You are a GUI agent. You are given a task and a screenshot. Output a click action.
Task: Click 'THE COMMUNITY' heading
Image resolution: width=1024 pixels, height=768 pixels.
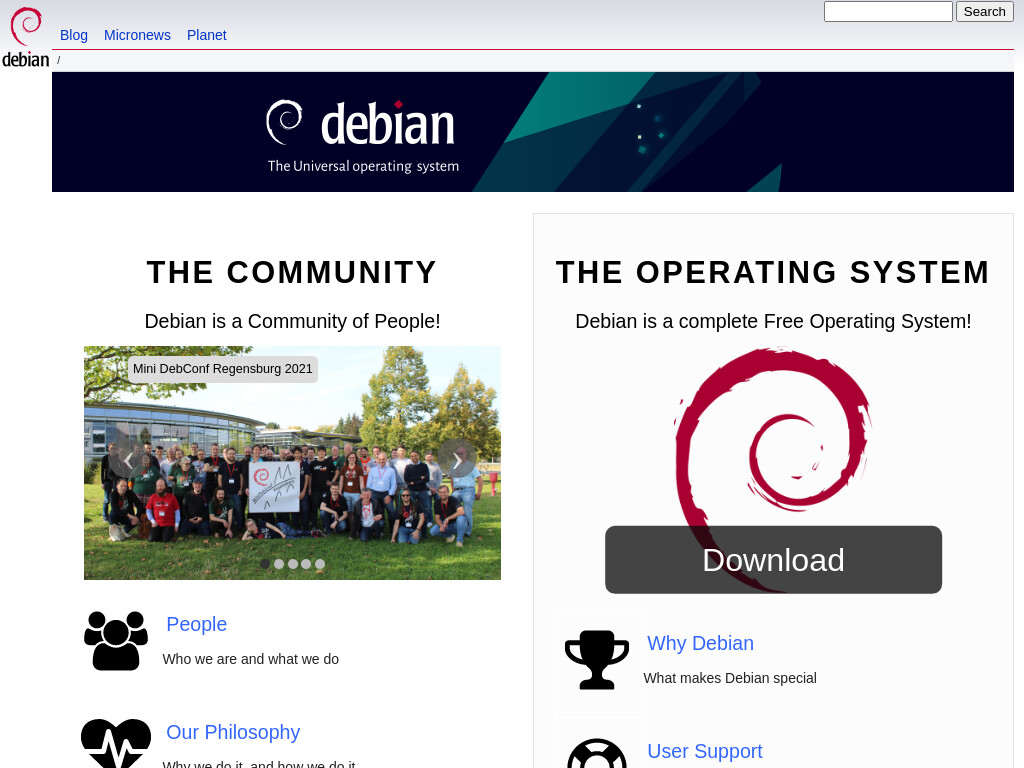[x=292, y=272]
